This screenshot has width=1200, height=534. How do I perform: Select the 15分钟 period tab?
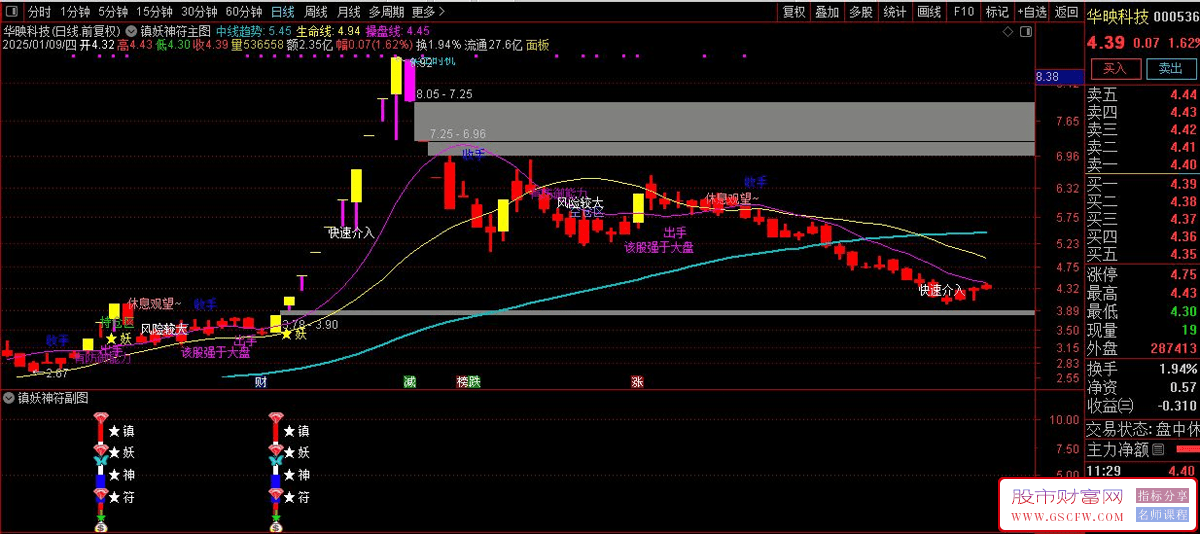(x=155, y=12)
